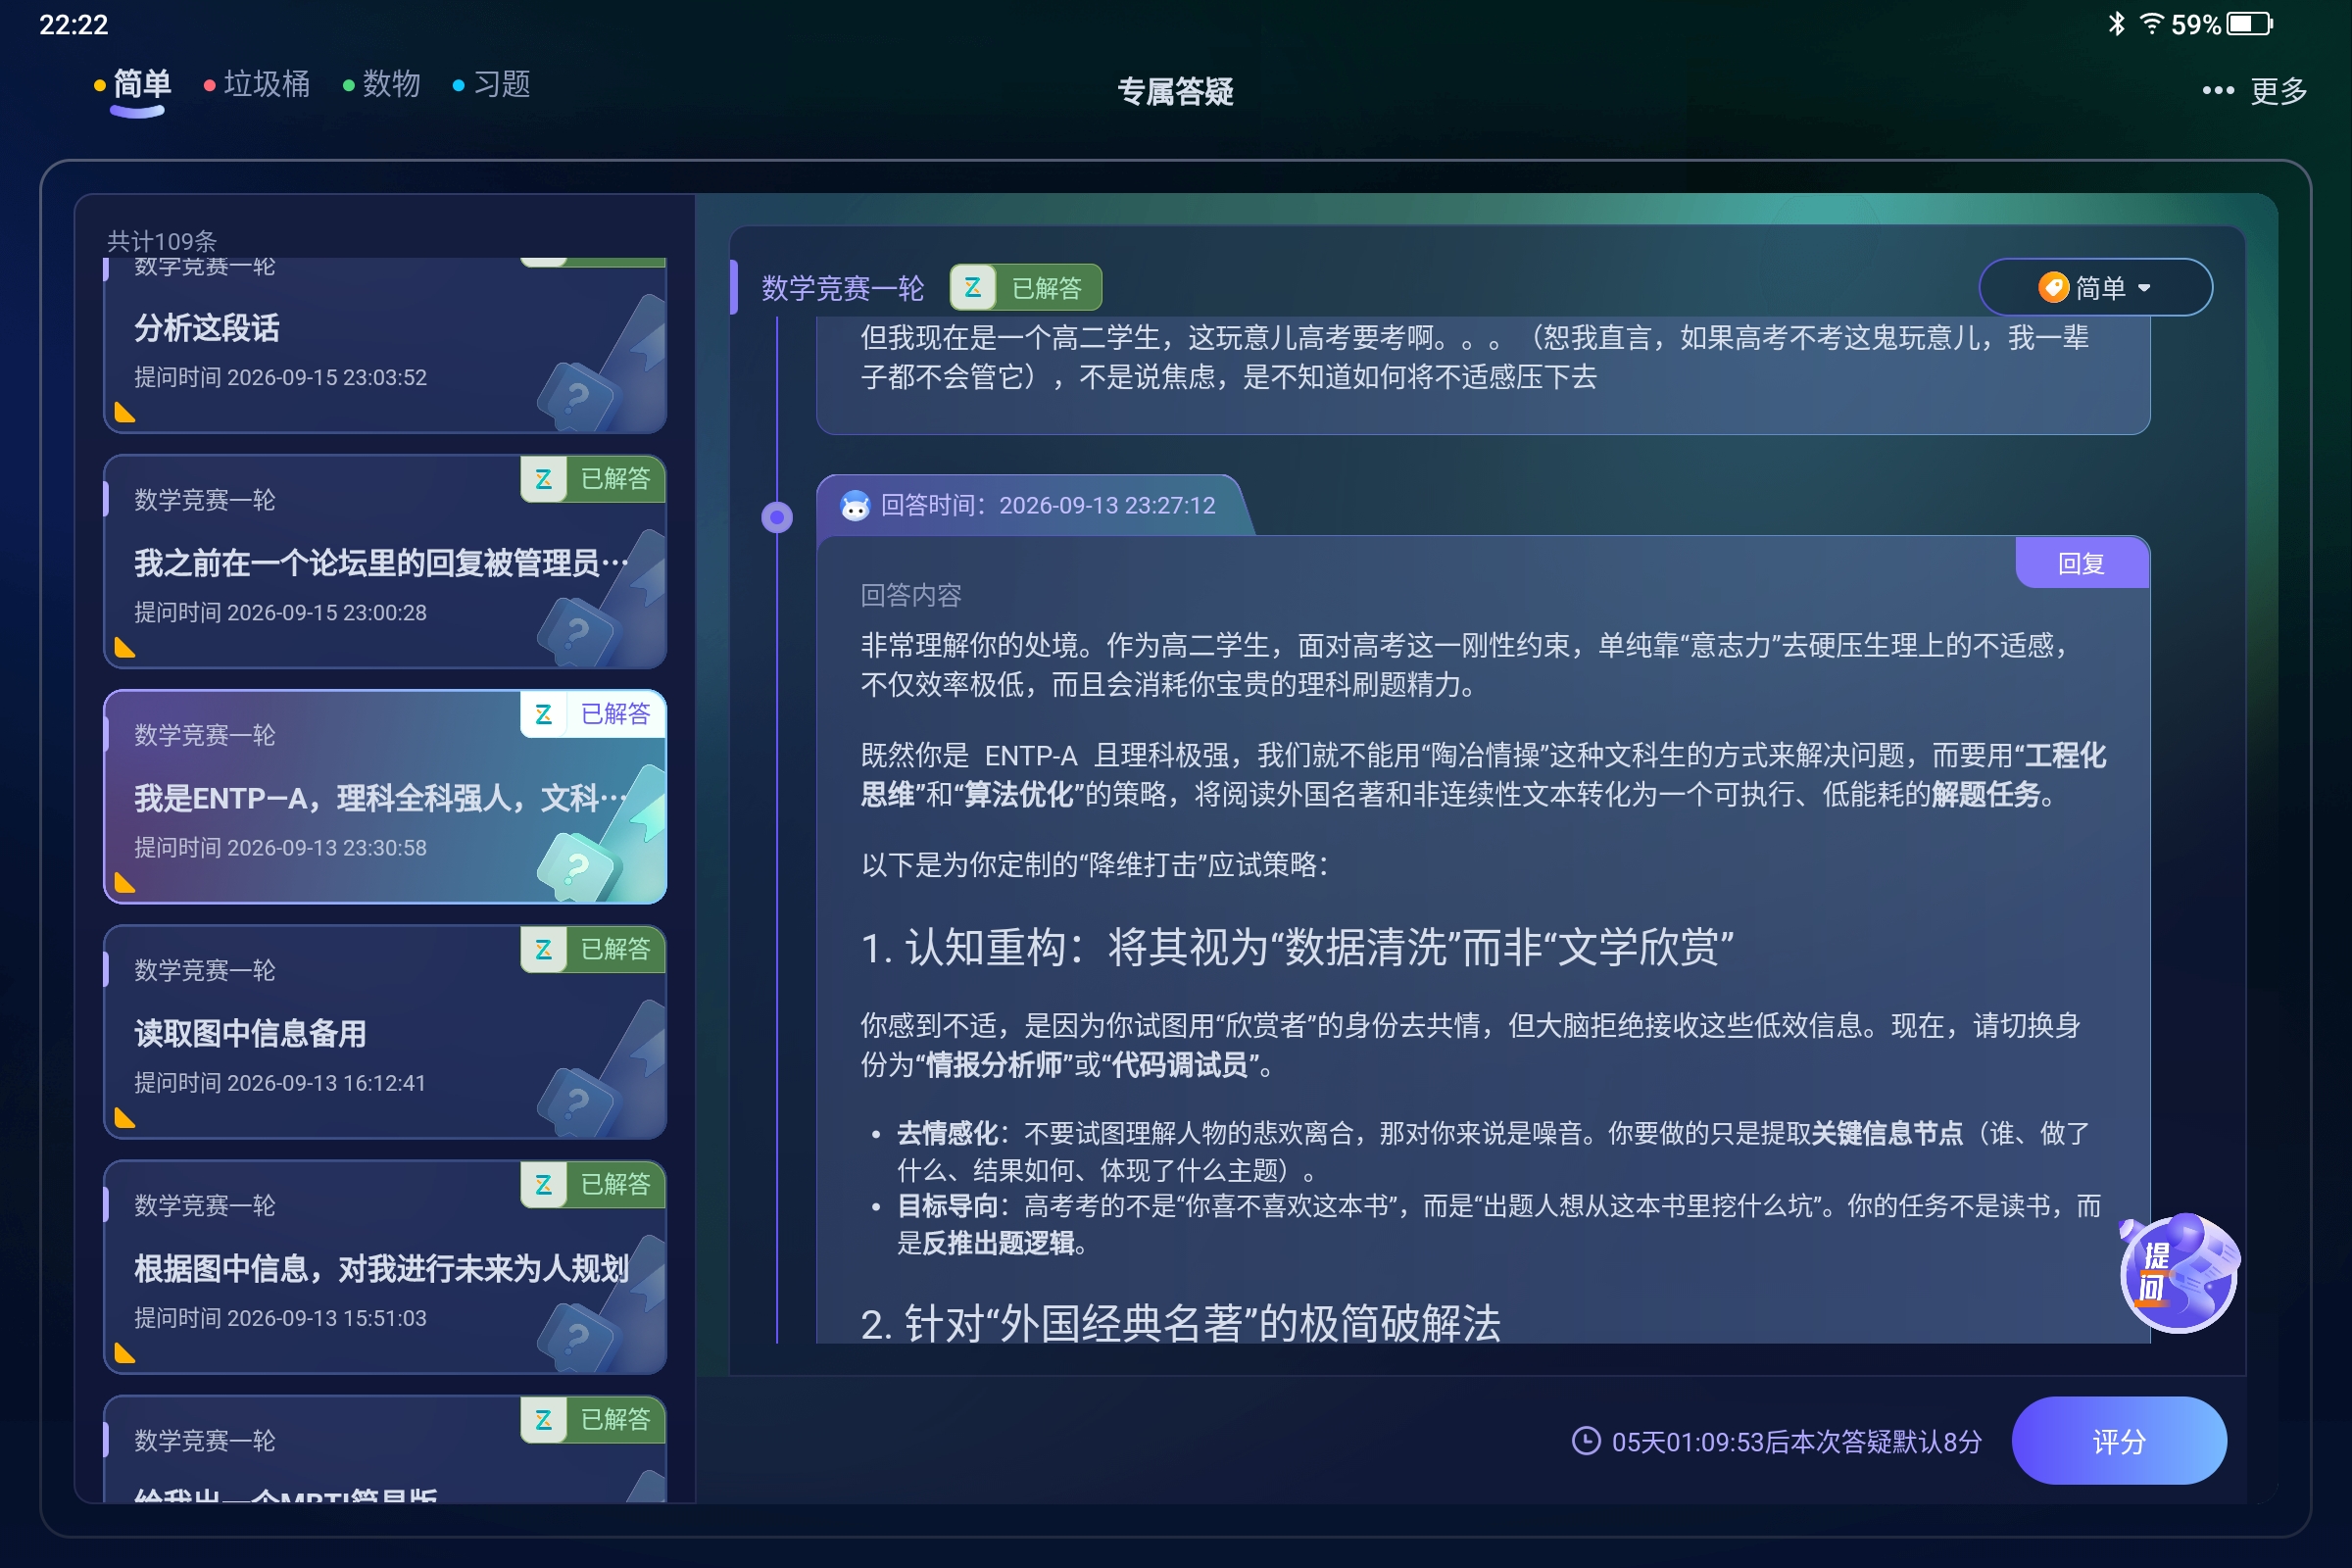Click the 评分 button

click(x=2119, y=1441)
